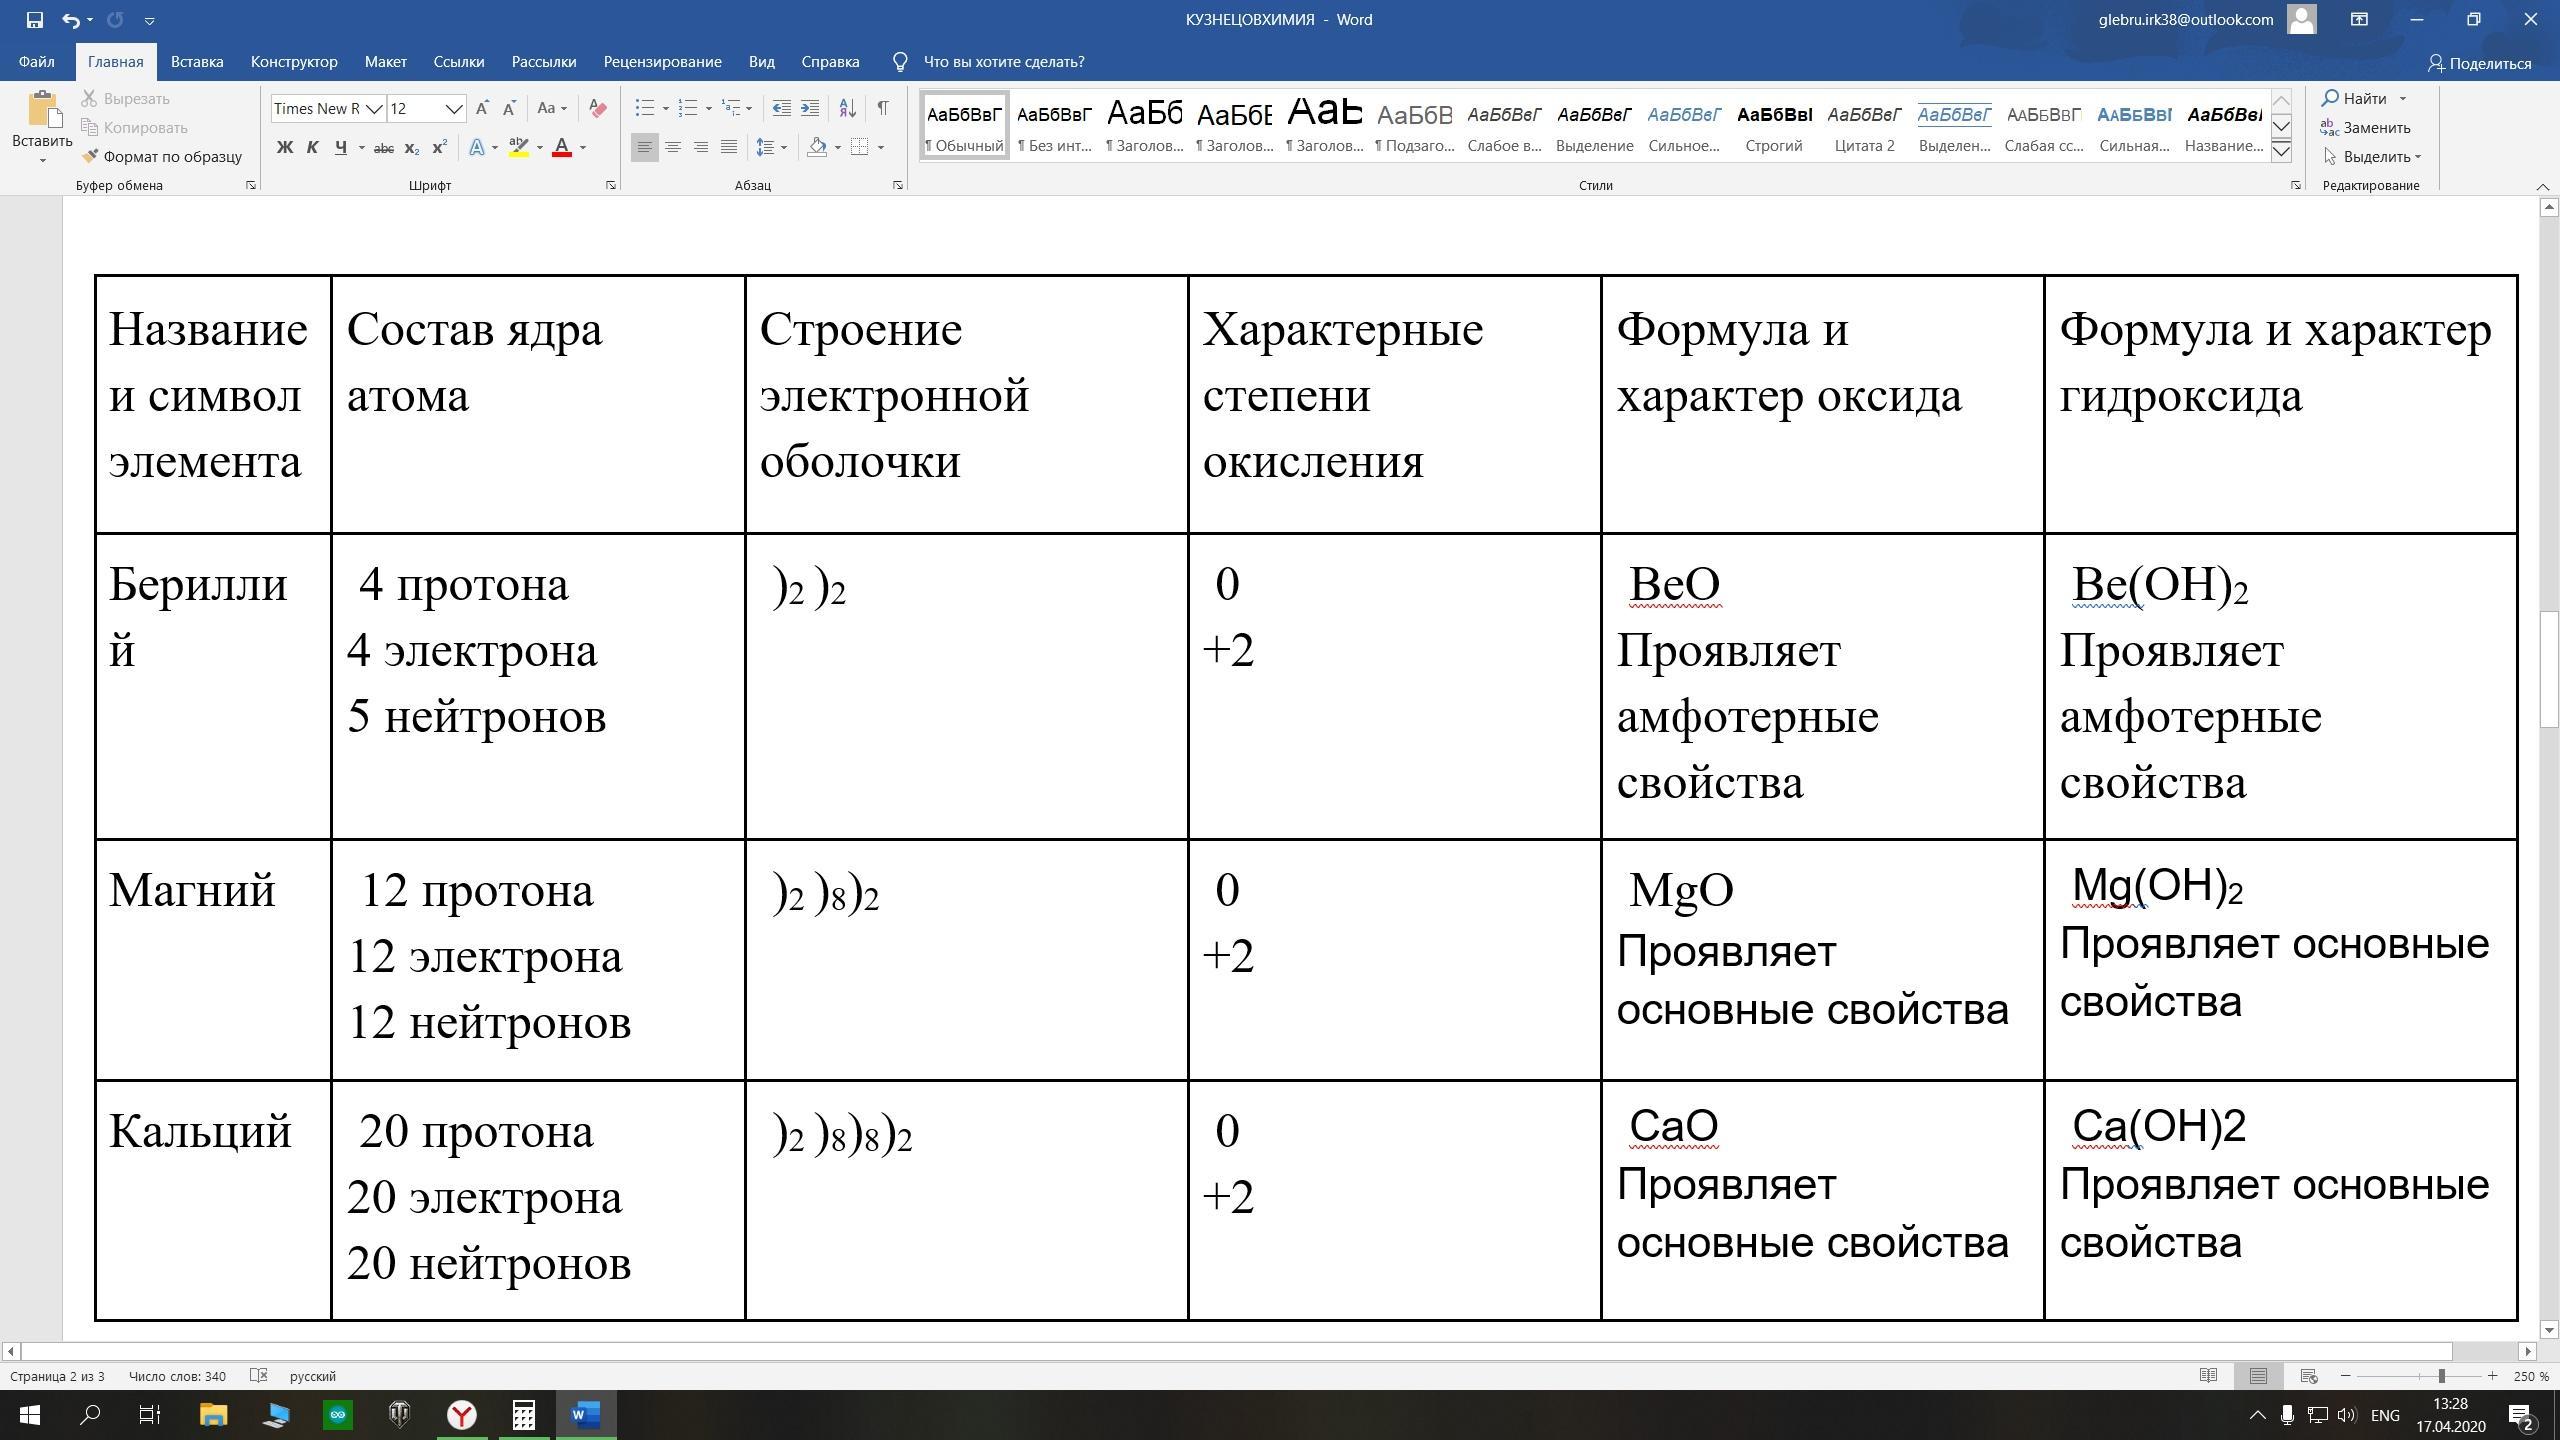
Task: Click the Save icon in quick access toolbar
Action: pos(35,20)
